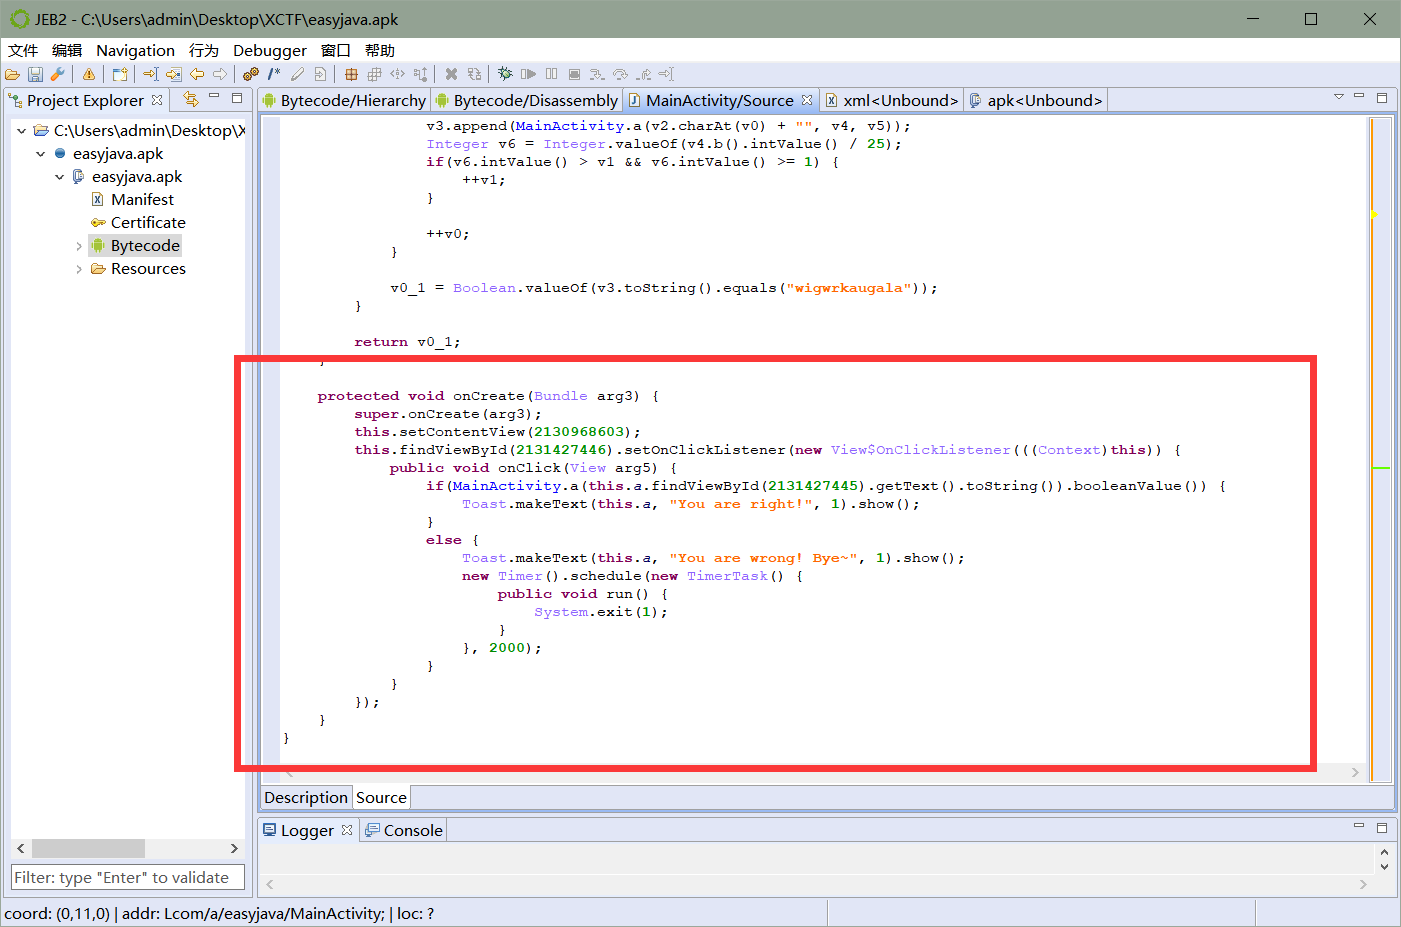This screenshot has height=927, width=1401.
Task: Select the Rename pencil icon
Action: [x=296, y=73]
